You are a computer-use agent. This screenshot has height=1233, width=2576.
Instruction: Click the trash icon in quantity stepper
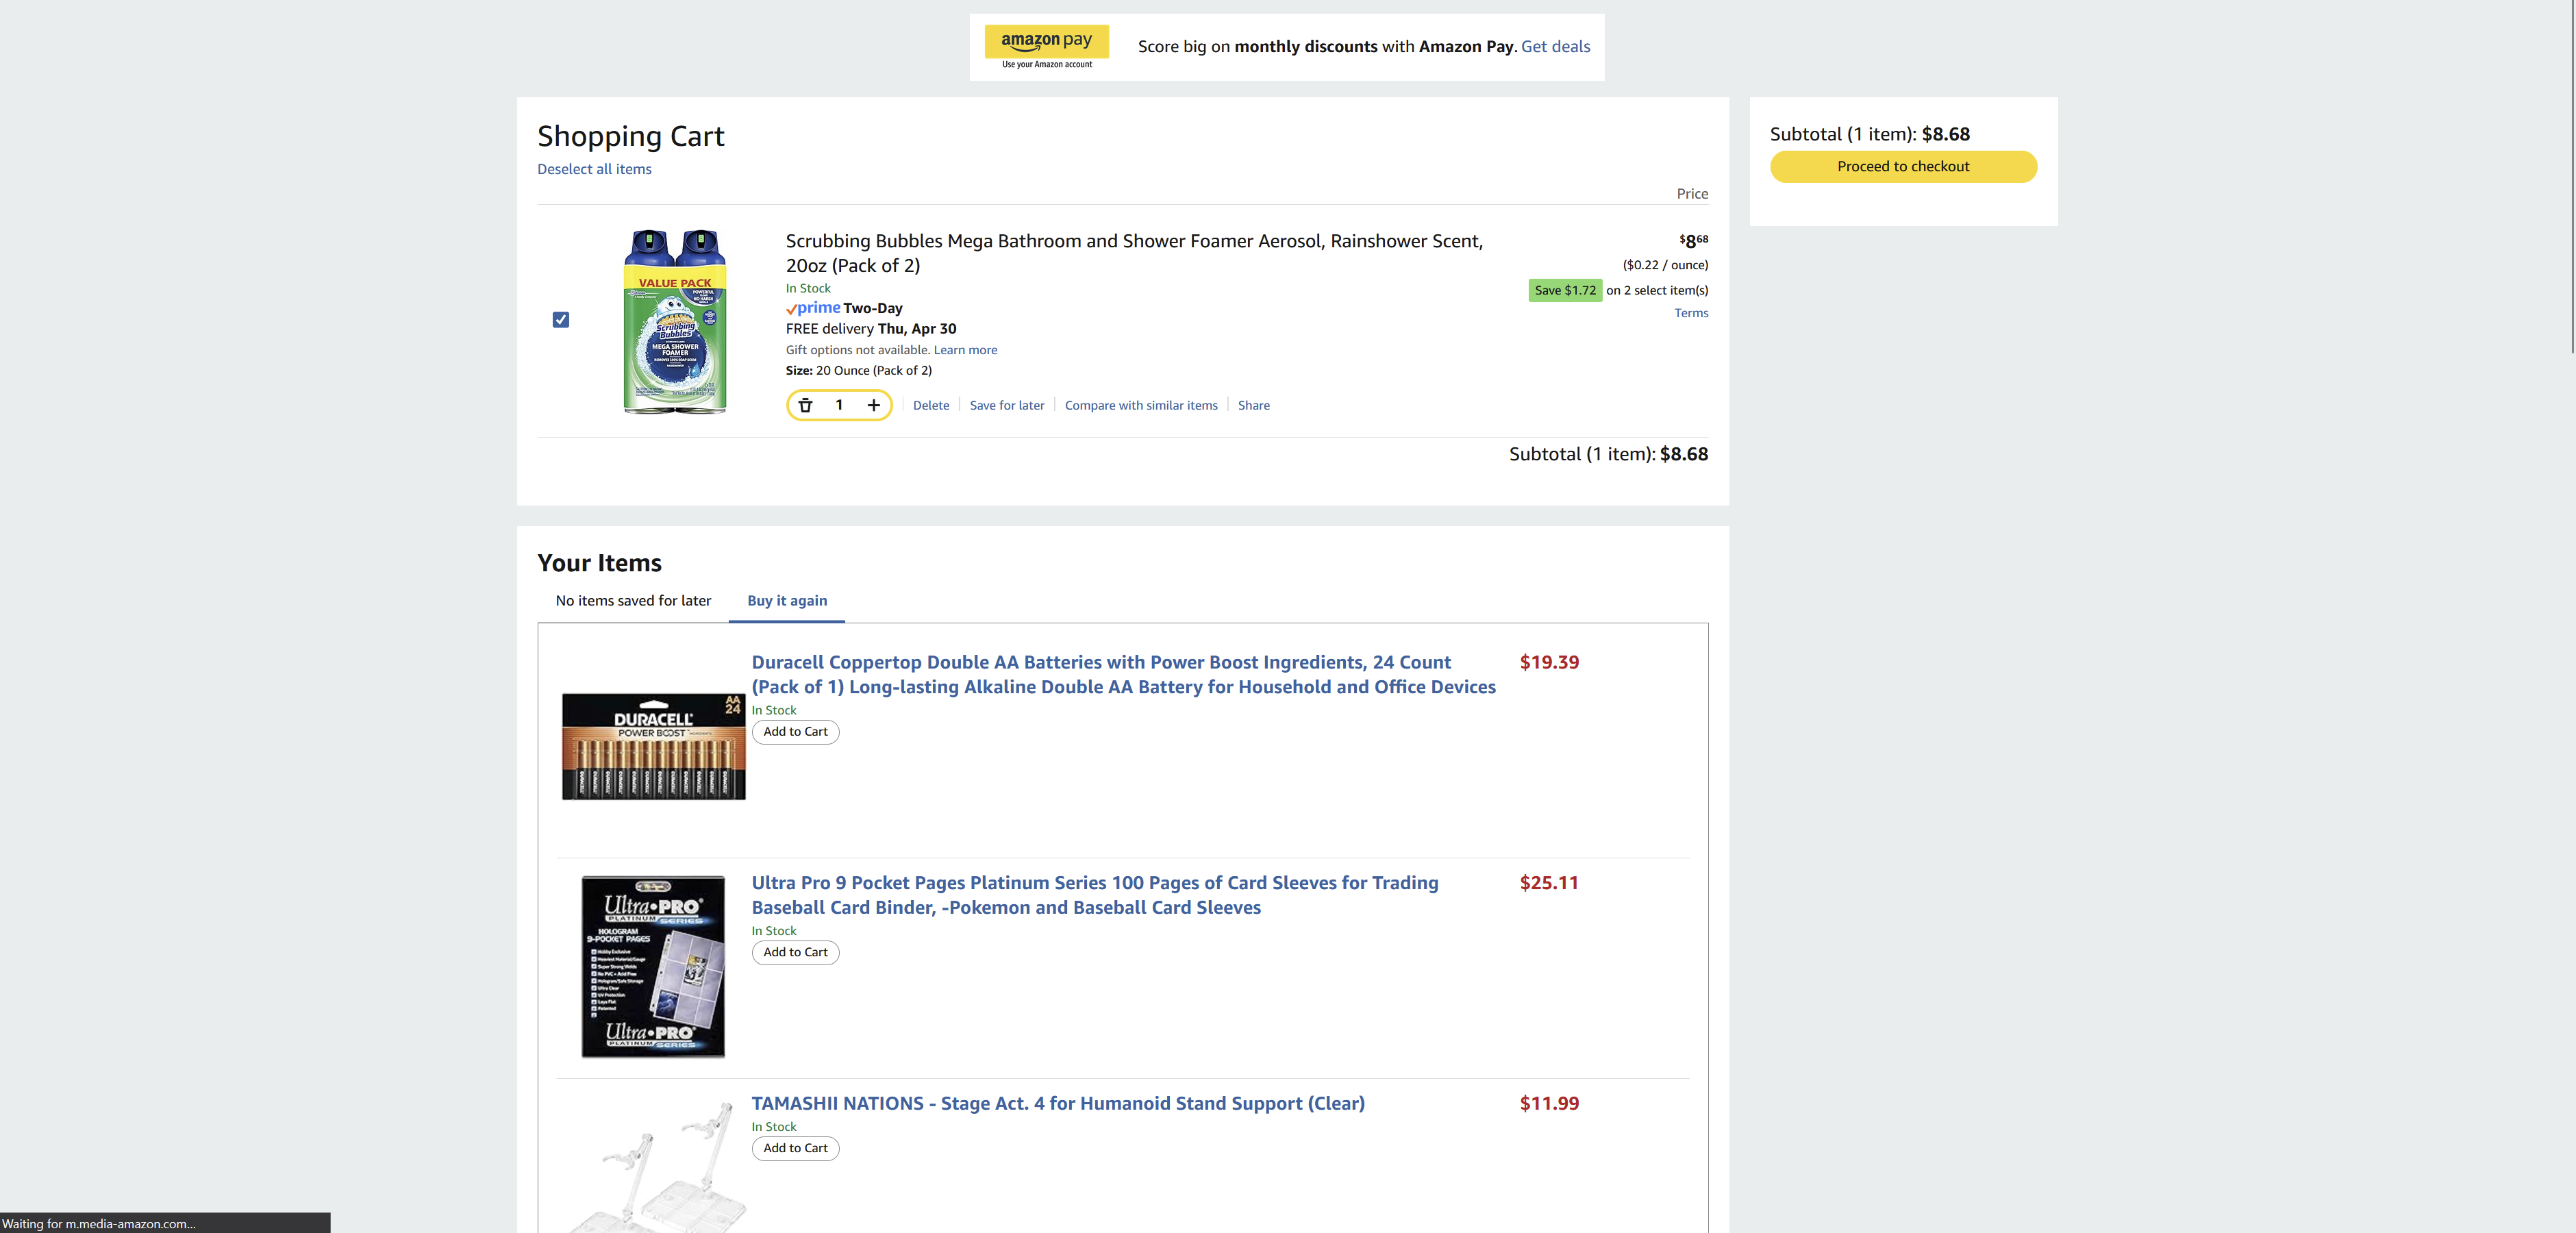805,405
